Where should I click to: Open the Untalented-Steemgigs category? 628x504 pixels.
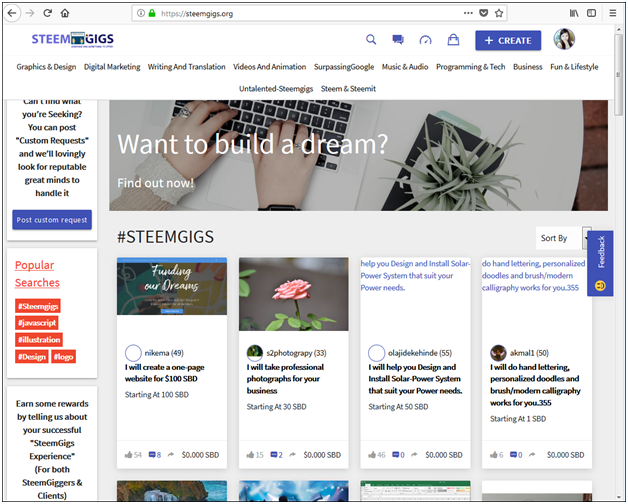pyautogui.click(x=276, y=89)
